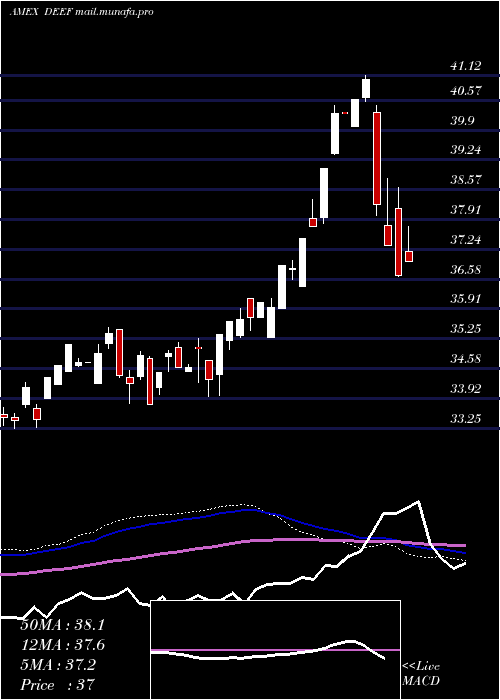This screenshot has width=500, height=700.
Task: Click the 38.57 price level label
Action: point(466,180)
